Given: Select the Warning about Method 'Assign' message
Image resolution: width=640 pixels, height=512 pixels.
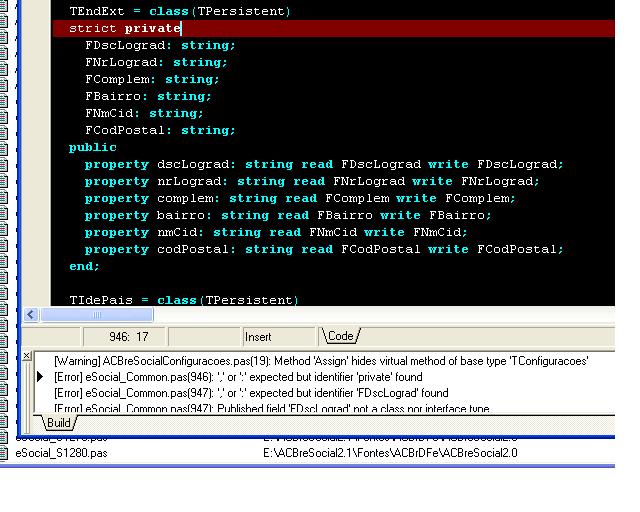Looking at the screenshot, I should click(x=321, y=361).
